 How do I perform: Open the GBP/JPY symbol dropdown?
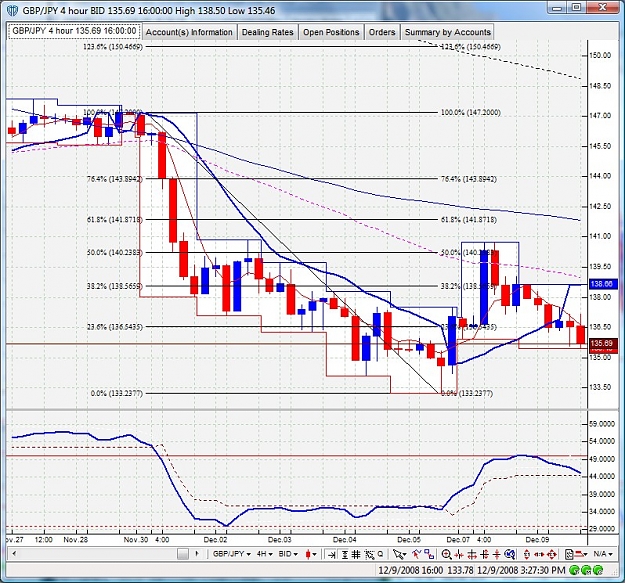(232, 554)
